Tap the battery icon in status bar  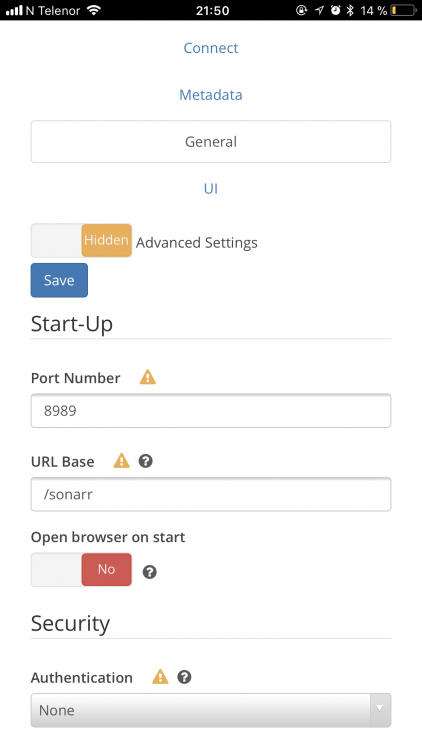point(403,10)
